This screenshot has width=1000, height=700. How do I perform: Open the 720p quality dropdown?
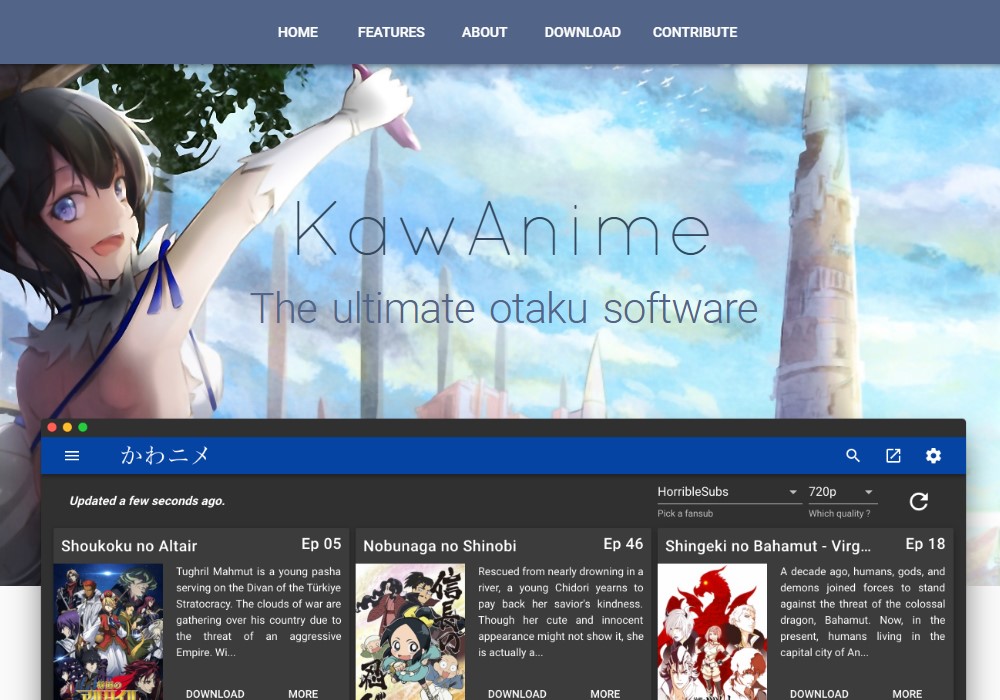coord(842,492)
